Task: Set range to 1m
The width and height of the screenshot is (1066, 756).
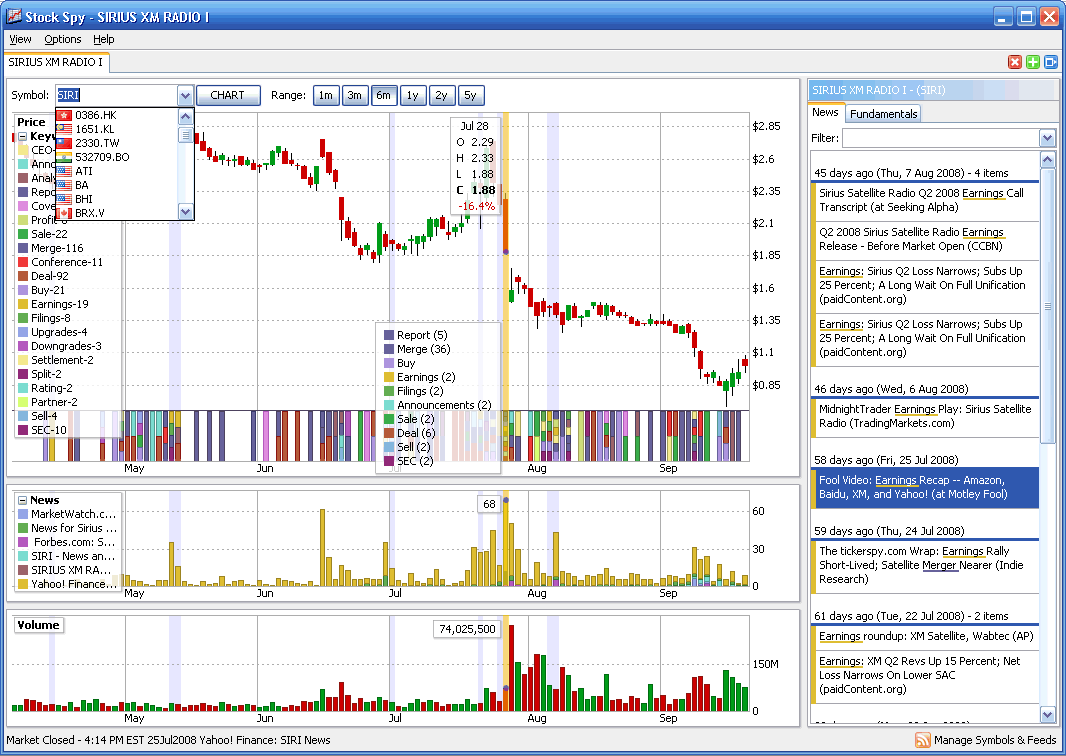Action: [326, 95]
